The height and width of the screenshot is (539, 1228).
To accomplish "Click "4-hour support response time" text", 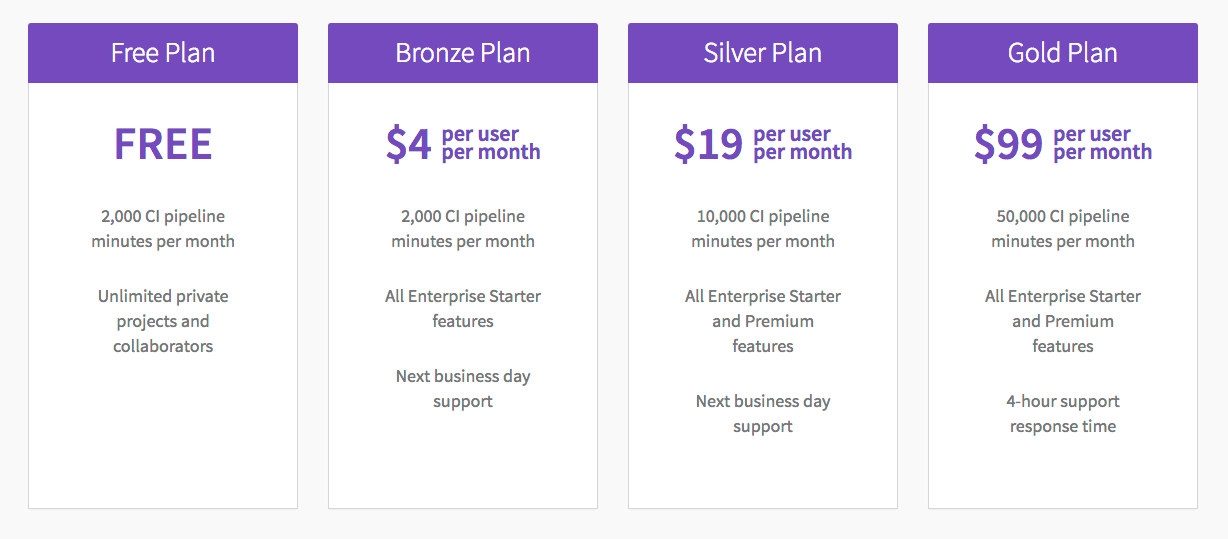I will click(x=1063, y=413).
